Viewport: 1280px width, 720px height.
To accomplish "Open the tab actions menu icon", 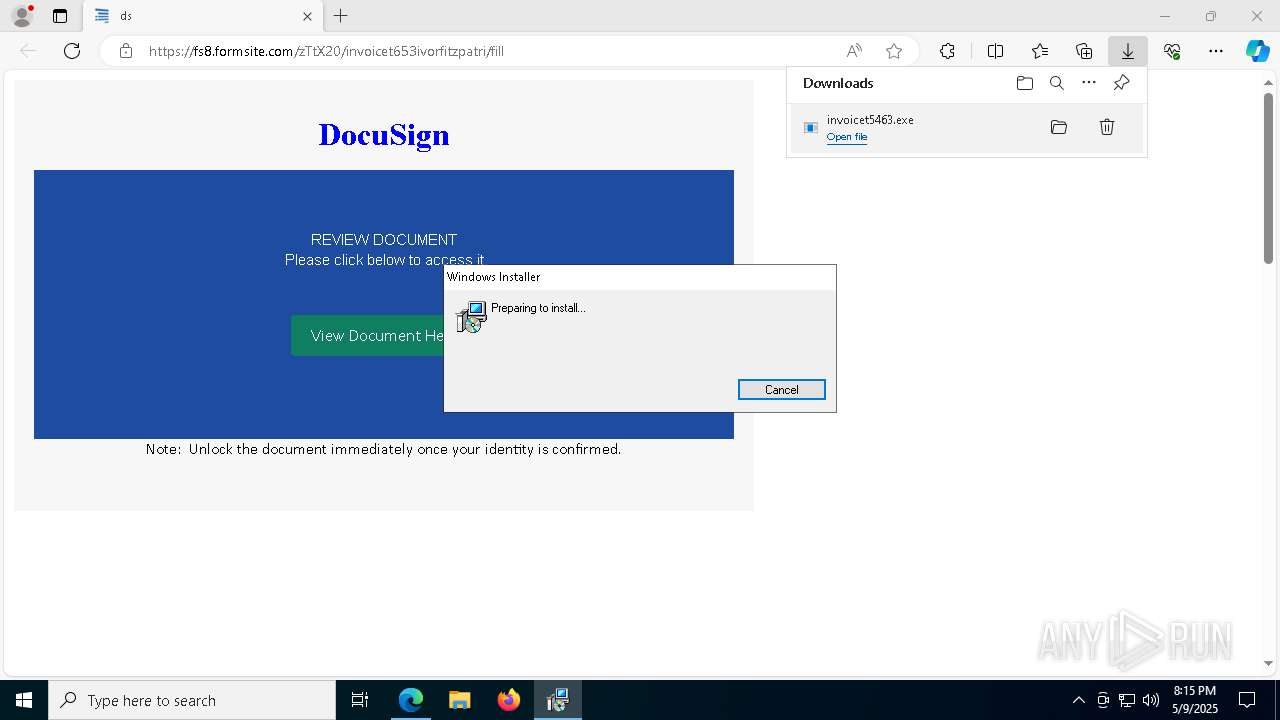I will (60, 16).
